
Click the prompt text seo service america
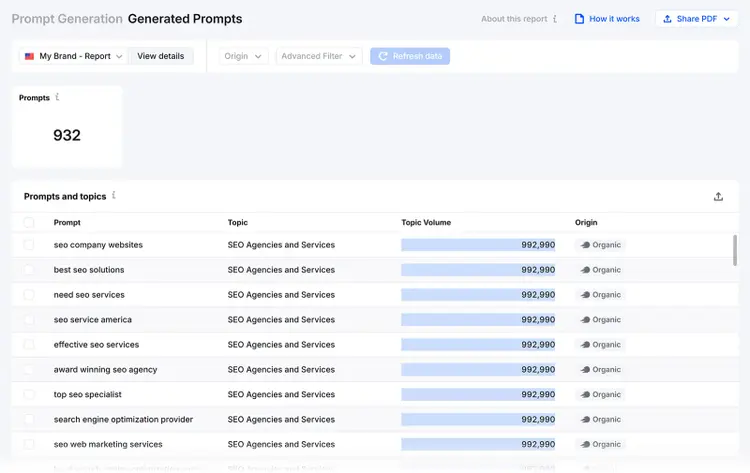tap(93, 319)
